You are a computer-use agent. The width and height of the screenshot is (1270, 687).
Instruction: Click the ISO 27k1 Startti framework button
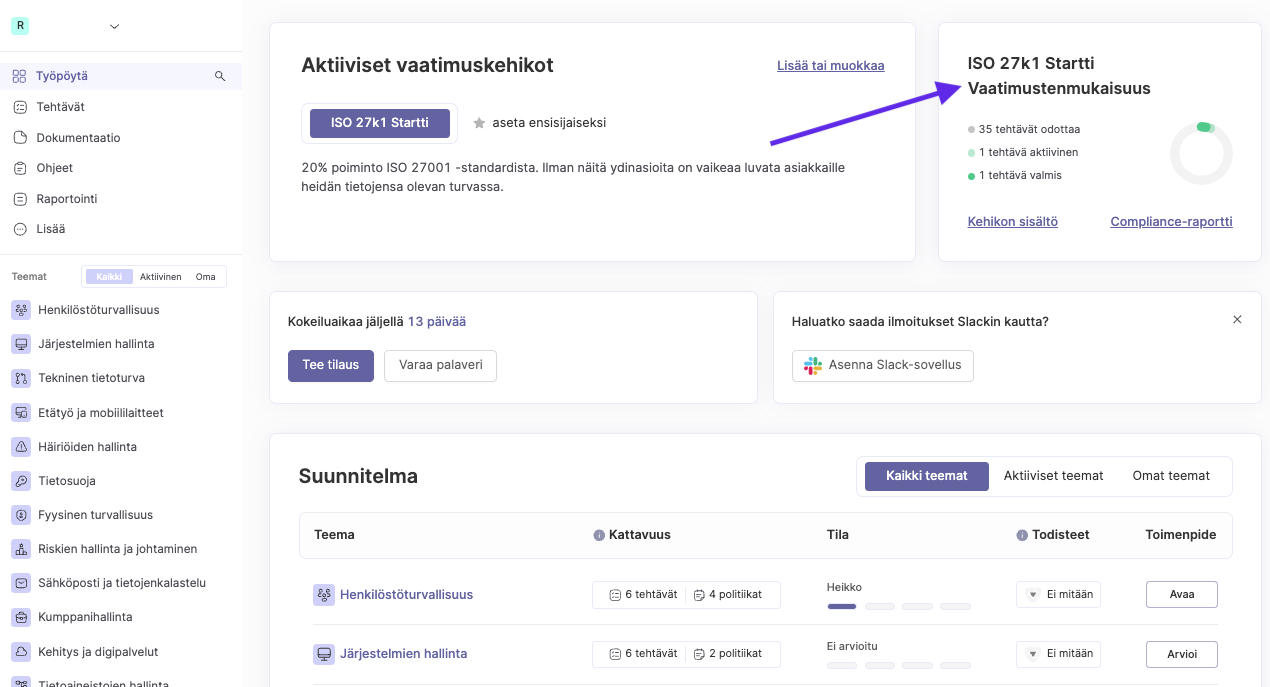[x=380, y=123]
